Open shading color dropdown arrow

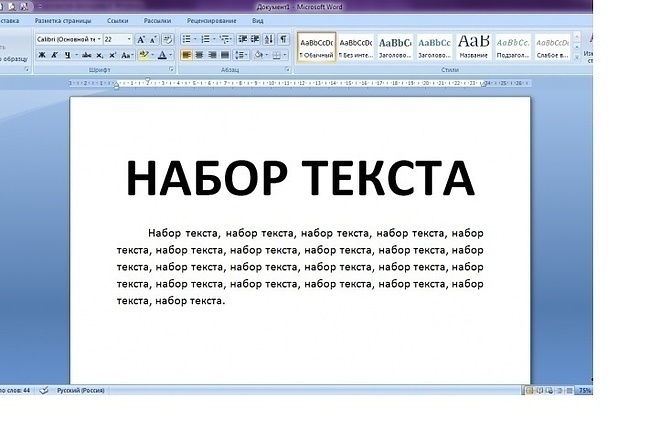pyautogui.click(x=266, y=55)
